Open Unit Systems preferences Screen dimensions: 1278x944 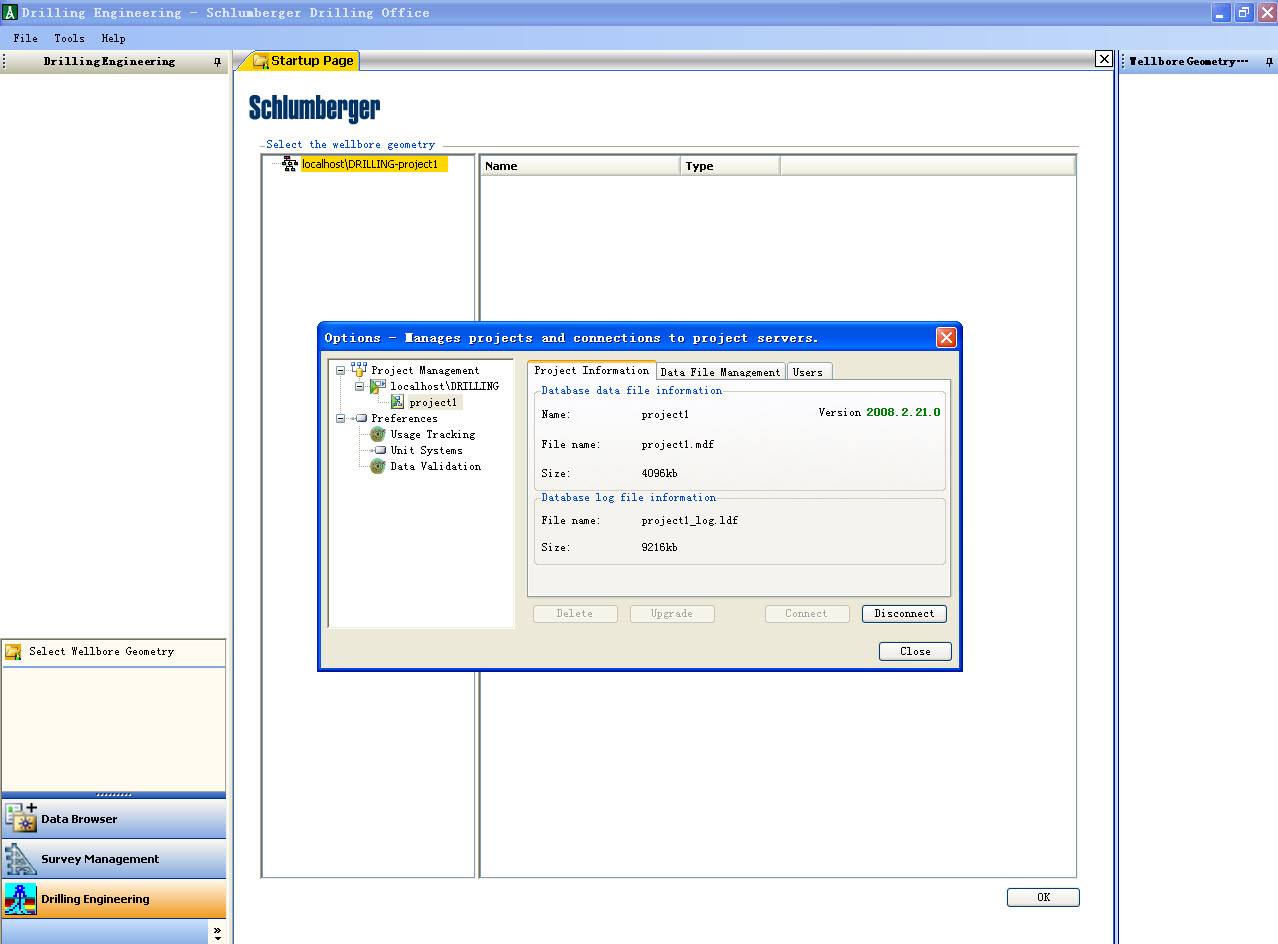pos(426,450)
